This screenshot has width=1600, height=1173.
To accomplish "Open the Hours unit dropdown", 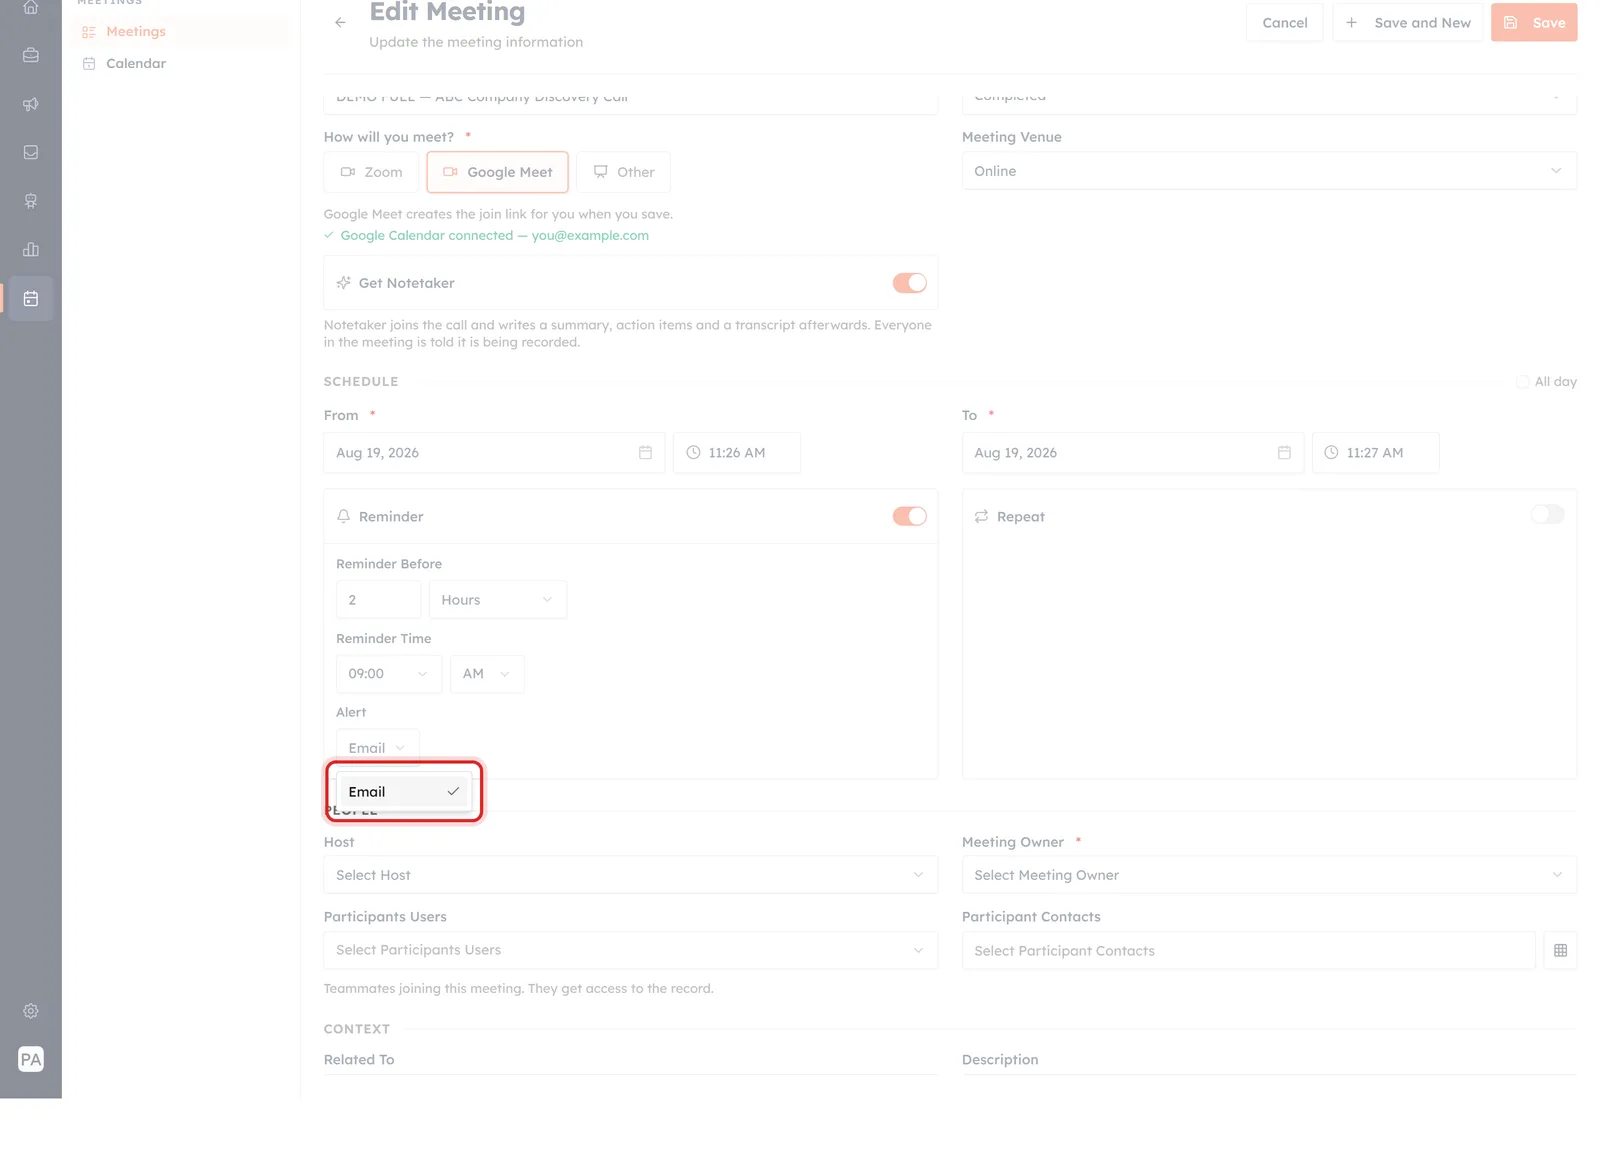I will pos(498,600).
